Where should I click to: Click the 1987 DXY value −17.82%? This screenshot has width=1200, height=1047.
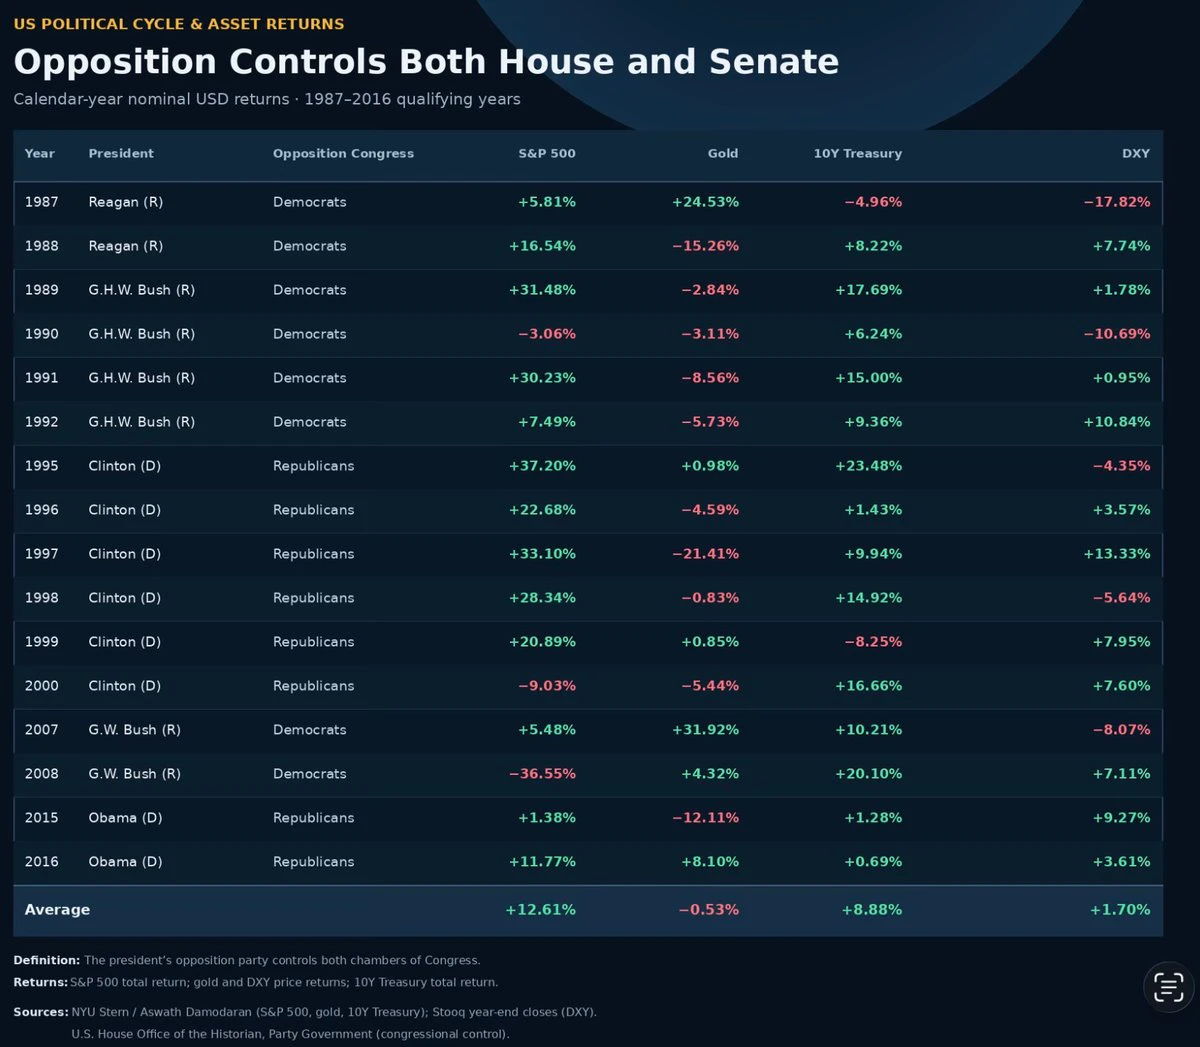click(x=1117, y=202)
